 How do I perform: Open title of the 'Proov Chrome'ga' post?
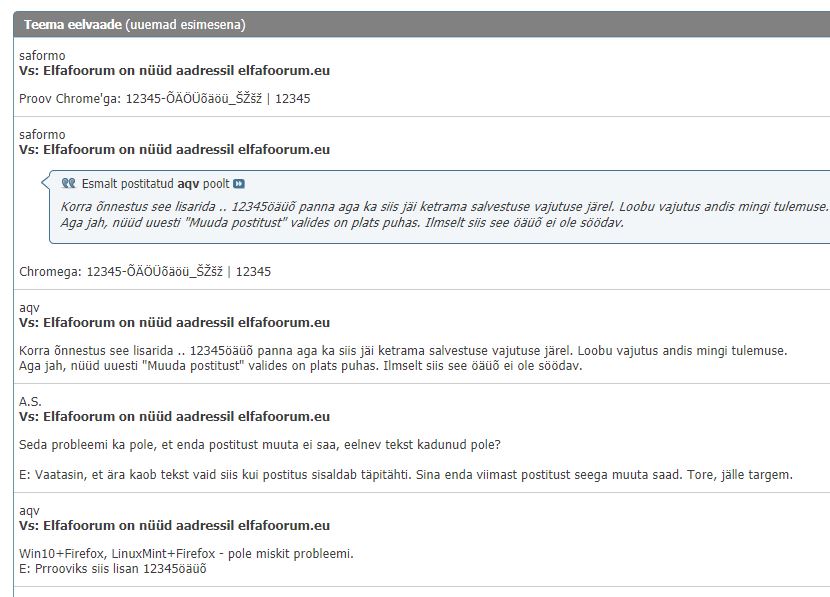(174, 71)
